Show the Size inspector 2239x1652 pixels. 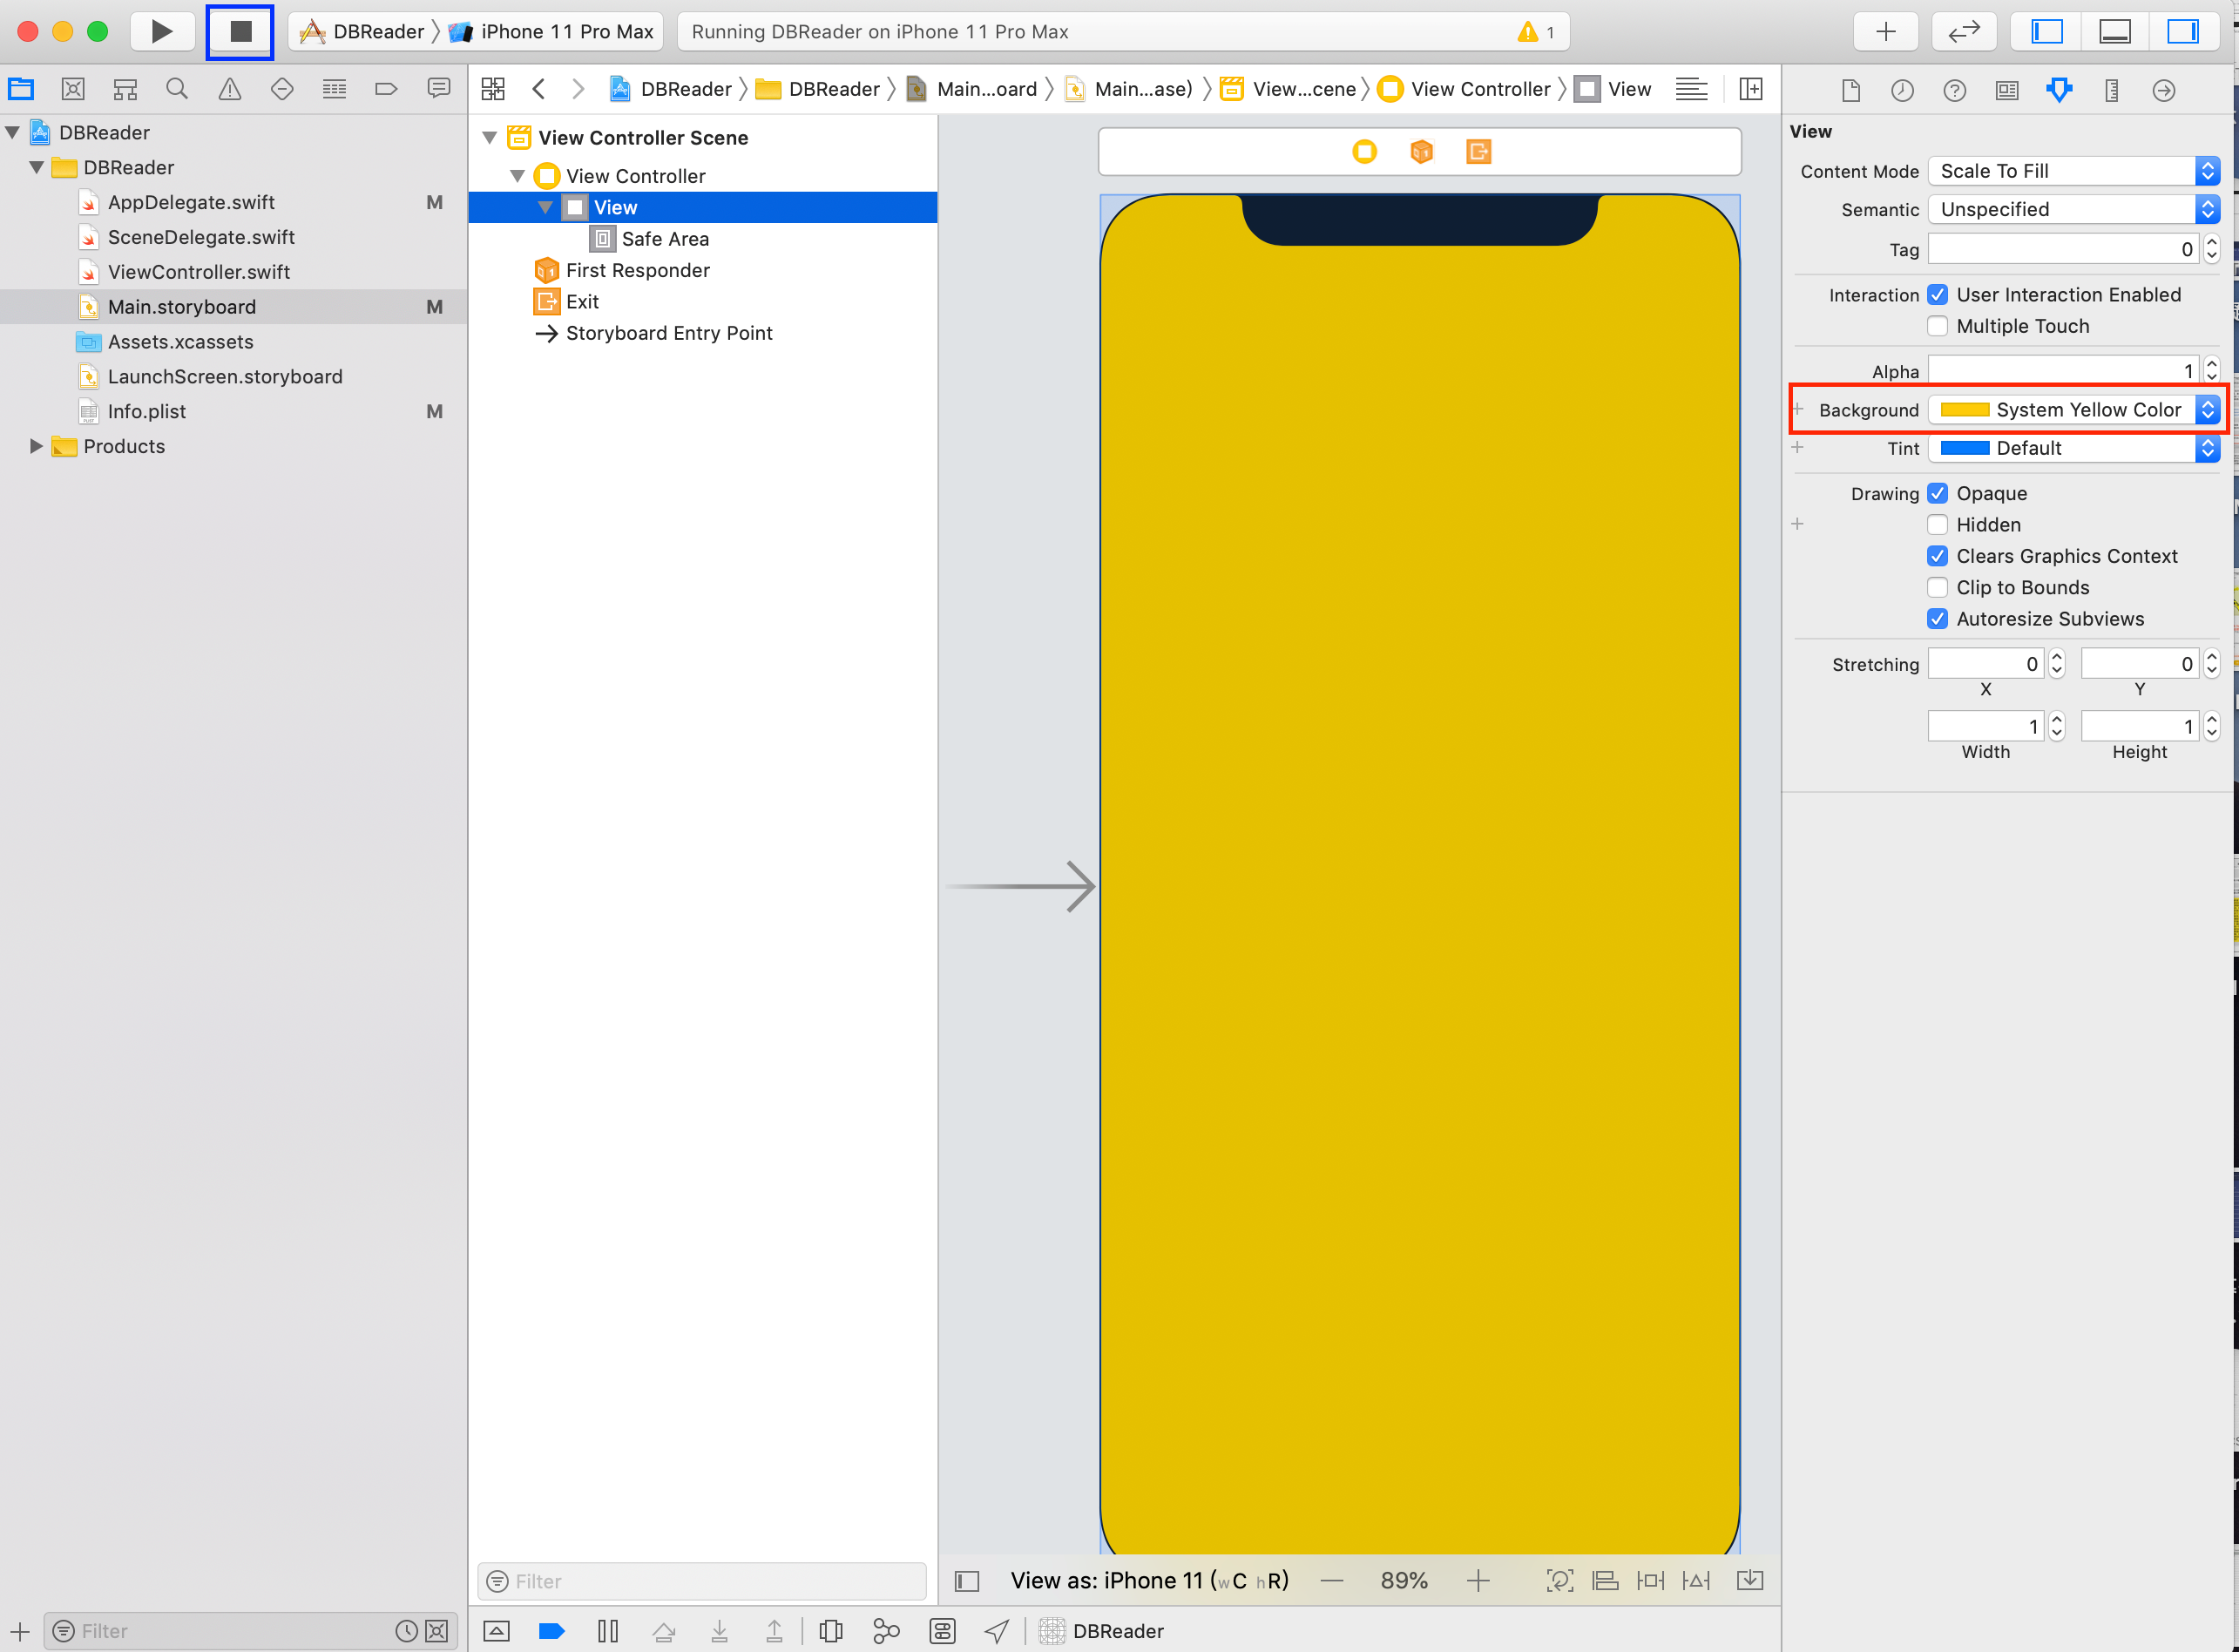[x=2111, y=90]
